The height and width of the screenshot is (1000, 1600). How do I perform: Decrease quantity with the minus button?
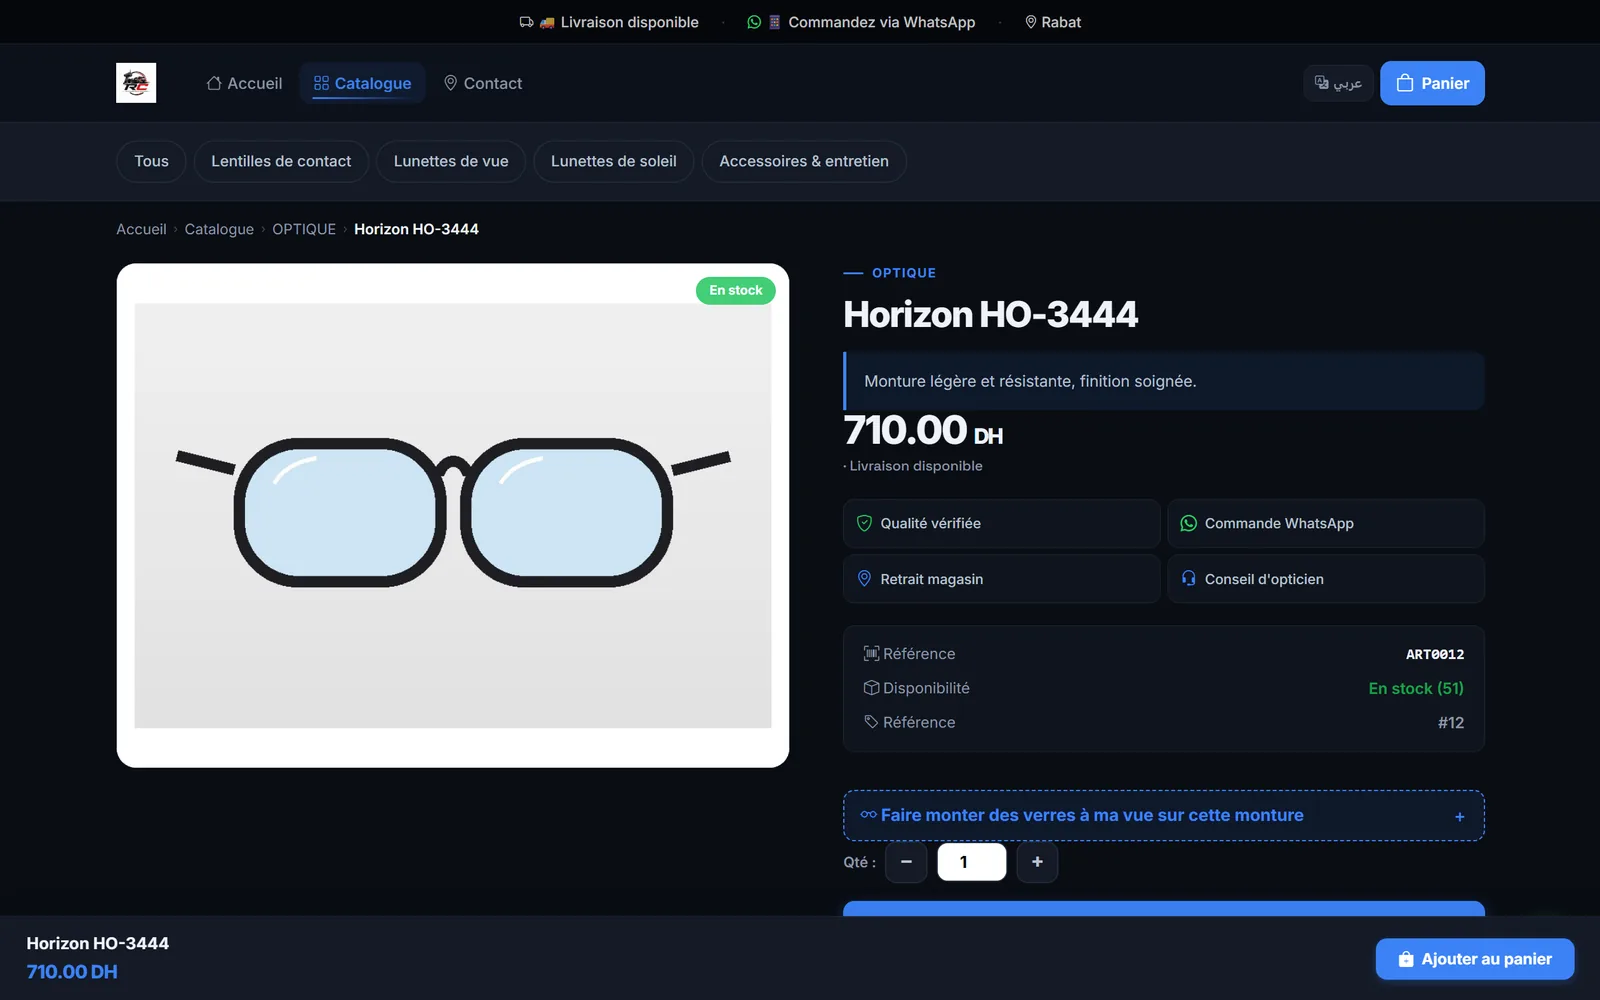906,862
